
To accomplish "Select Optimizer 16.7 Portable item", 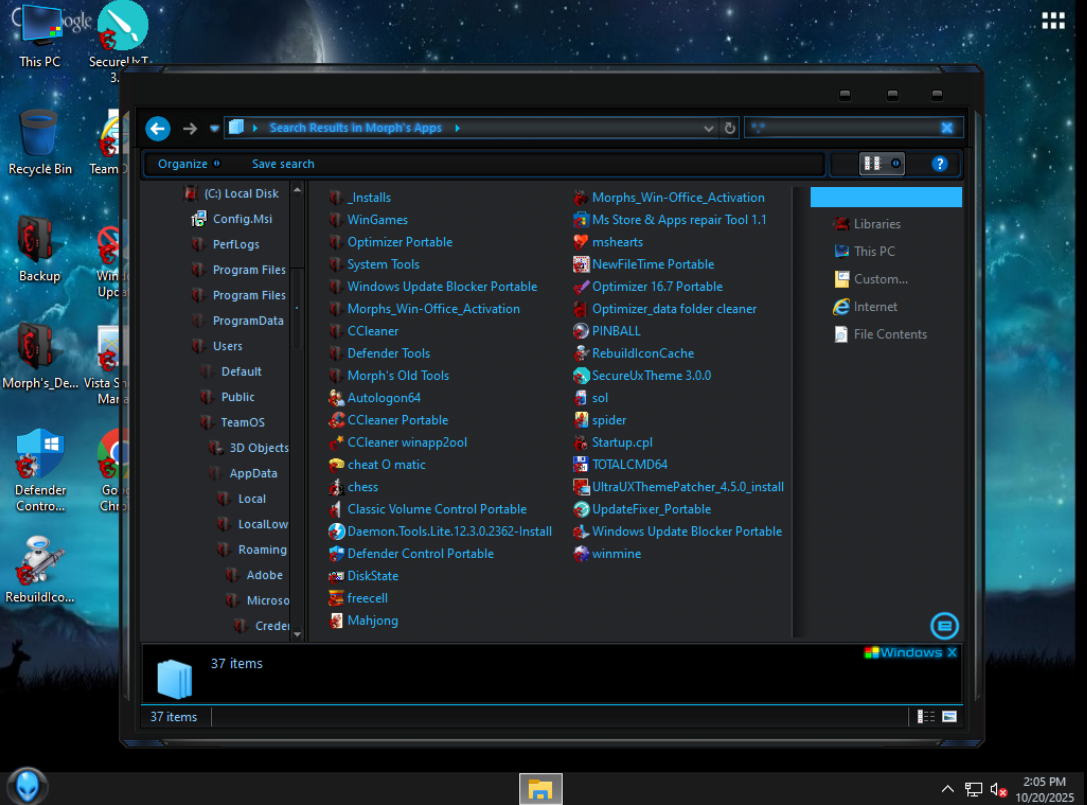I will point(647,286).
